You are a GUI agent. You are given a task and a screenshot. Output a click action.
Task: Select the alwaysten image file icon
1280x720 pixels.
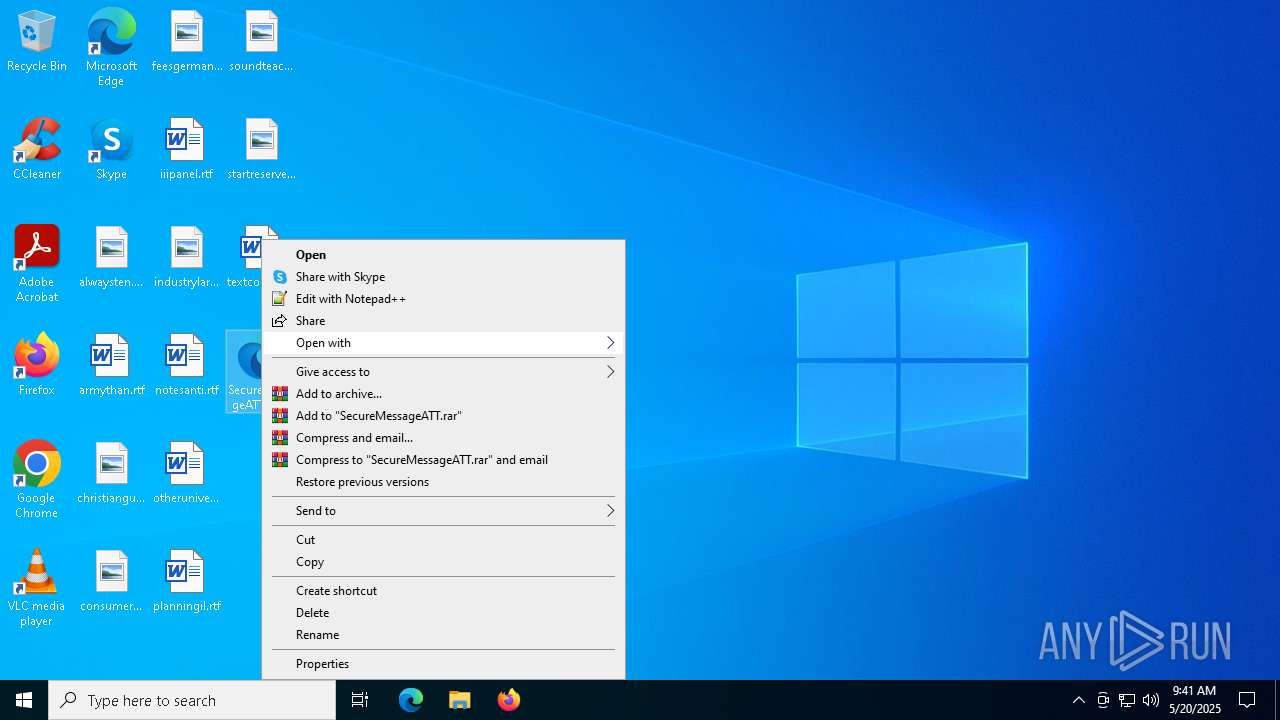[111, 258]
